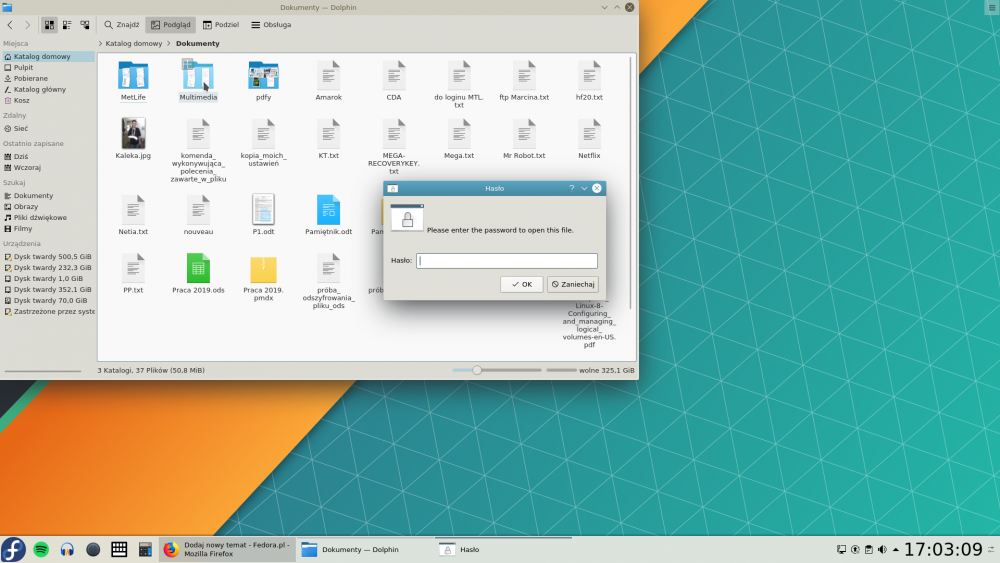The width and height of the screenshot is (1000, 563).
Task: Select the CDA file
Action: coord(393,81)
